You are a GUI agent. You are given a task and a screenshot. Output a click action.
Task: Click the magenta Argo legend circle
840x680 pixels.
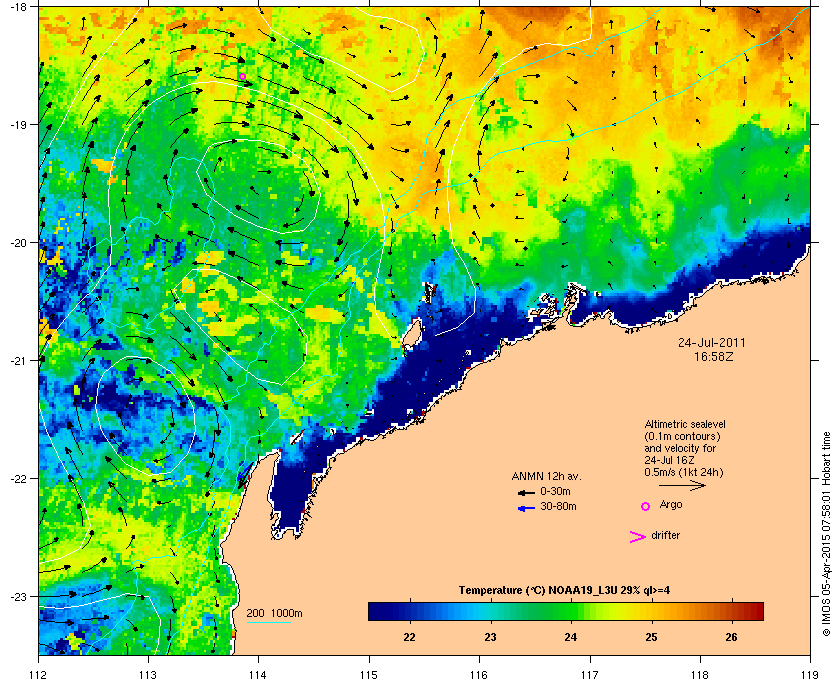click(x=646, y=506)
